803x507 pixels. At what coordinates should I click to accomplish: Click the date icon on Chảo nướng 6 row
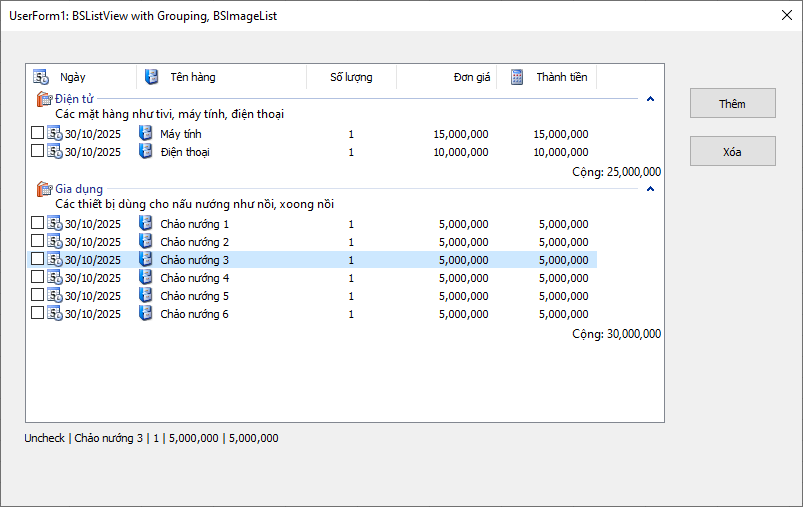coord(55,314)
